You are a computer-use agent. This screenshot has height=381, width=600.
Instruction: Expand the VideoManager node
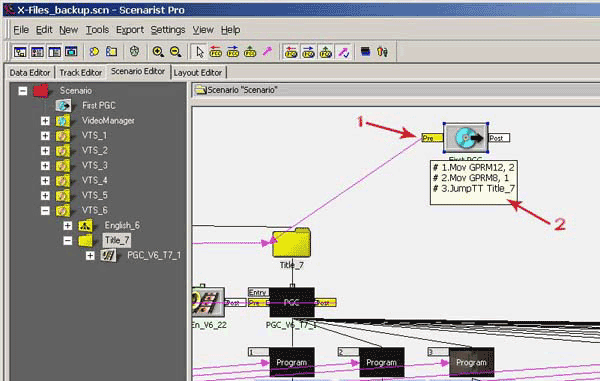45,121
